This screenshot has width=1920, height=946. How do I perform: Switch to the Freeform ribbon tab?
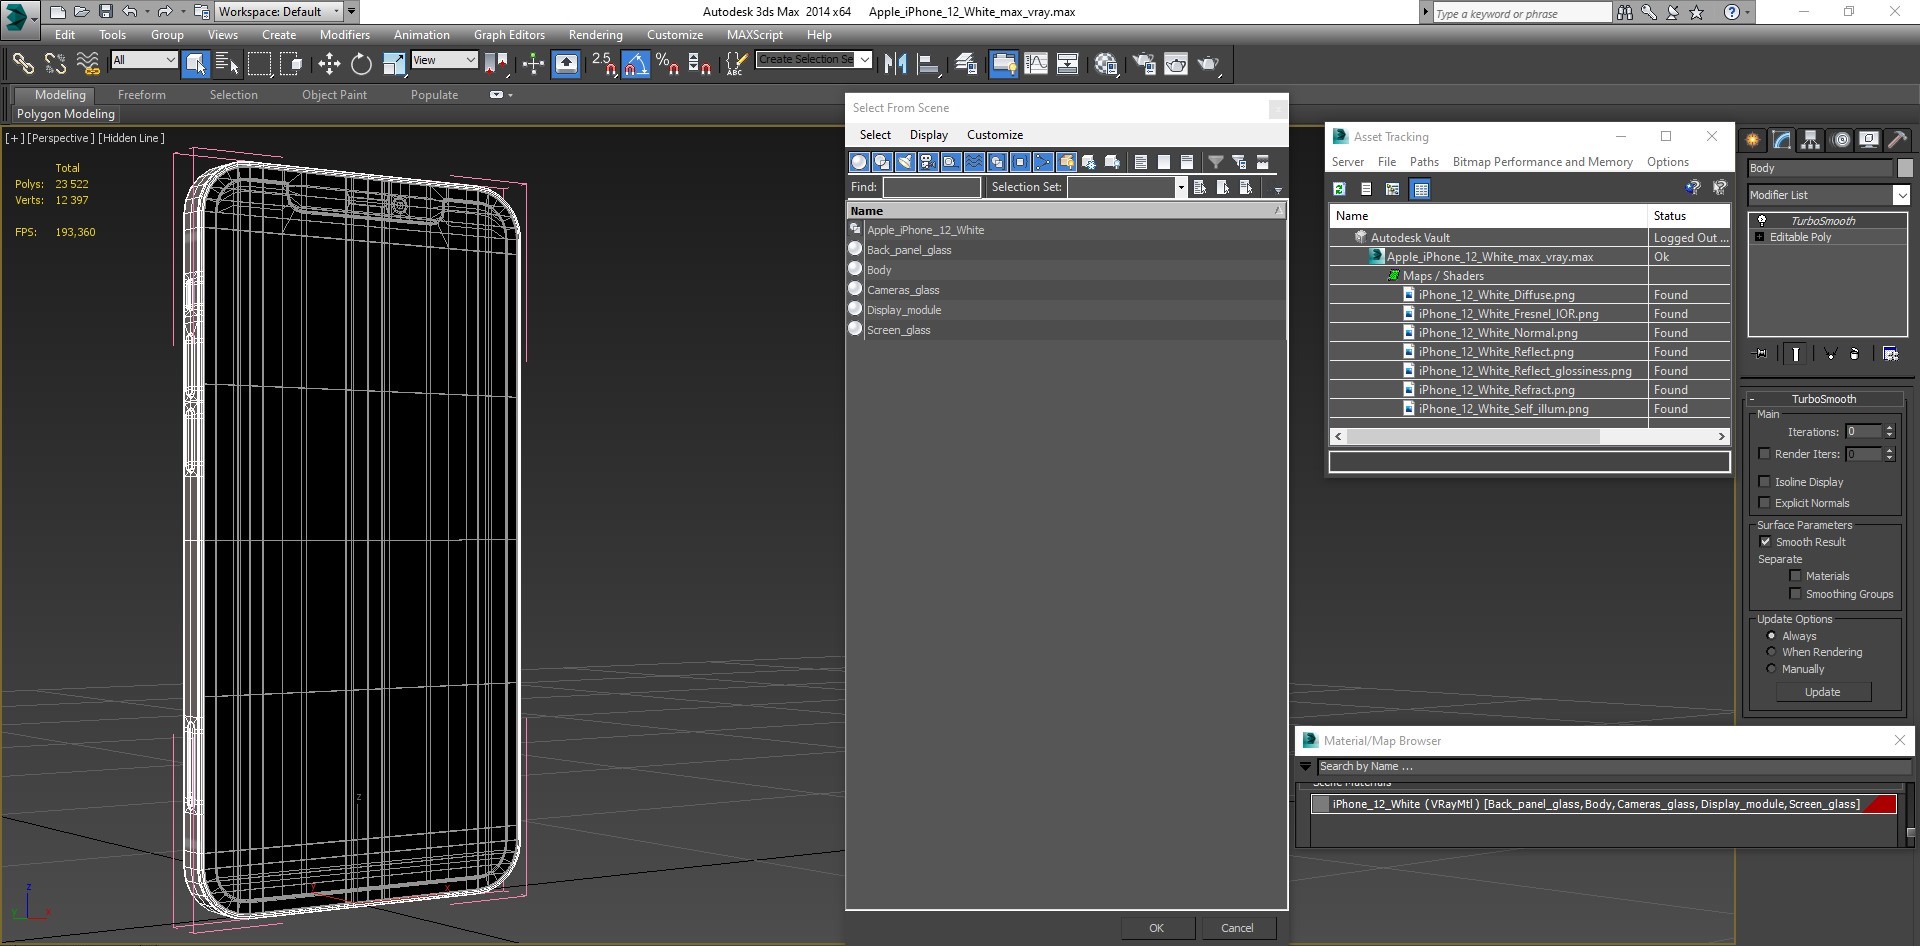142,95
